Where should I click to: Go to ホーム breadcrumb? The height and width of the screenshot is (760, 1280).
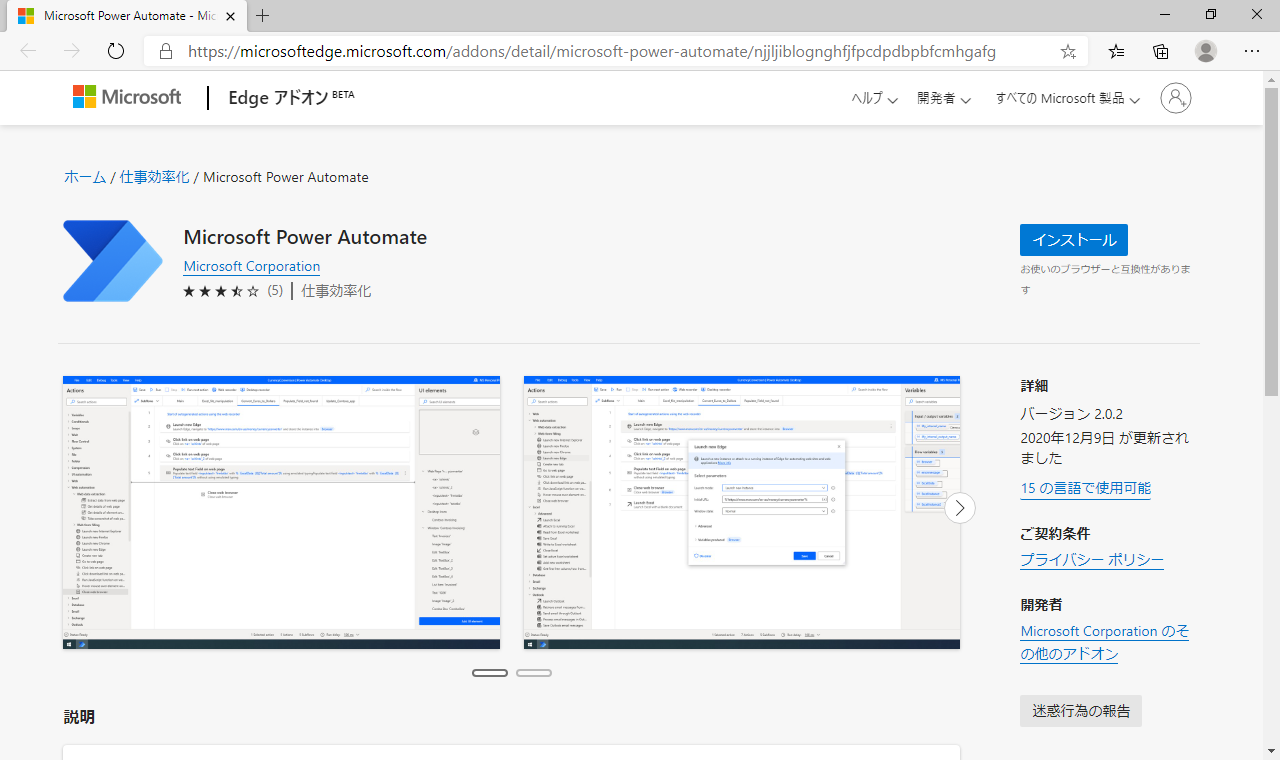[x=85, y=177]
